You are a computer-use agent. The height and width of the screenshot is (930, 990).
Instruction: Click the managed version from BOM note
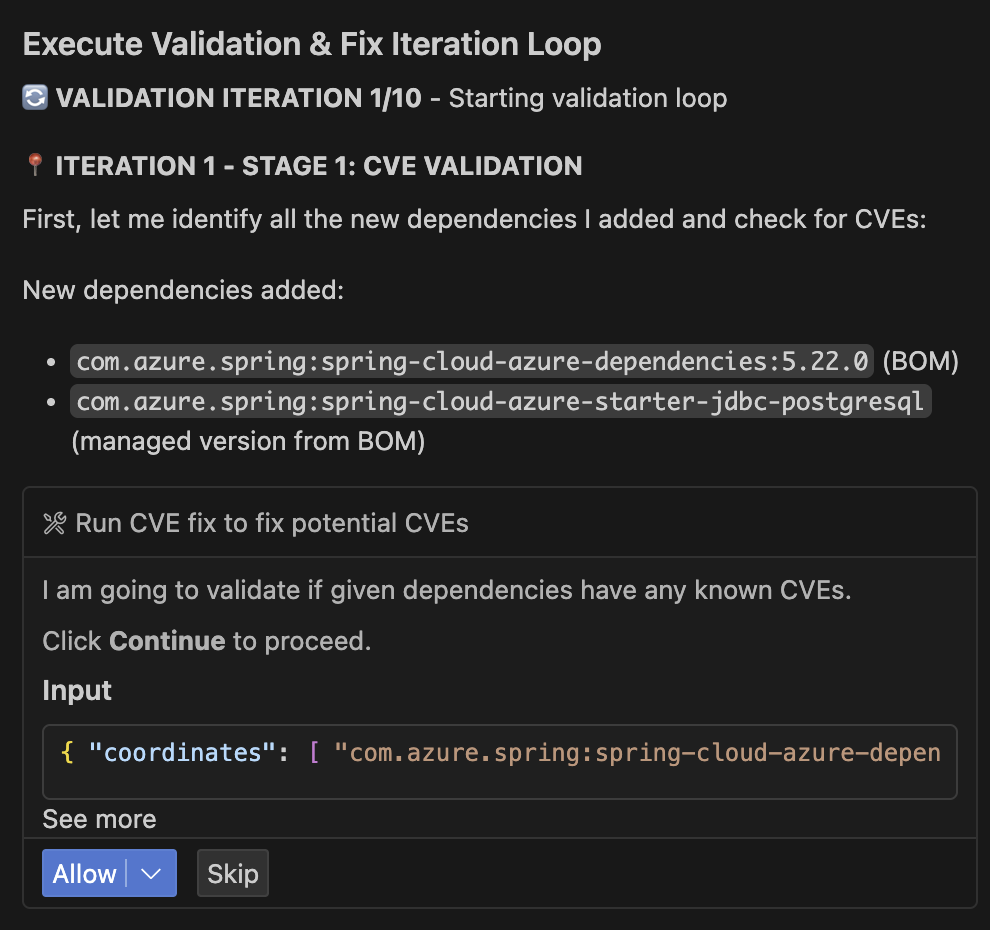click(250, 441)
